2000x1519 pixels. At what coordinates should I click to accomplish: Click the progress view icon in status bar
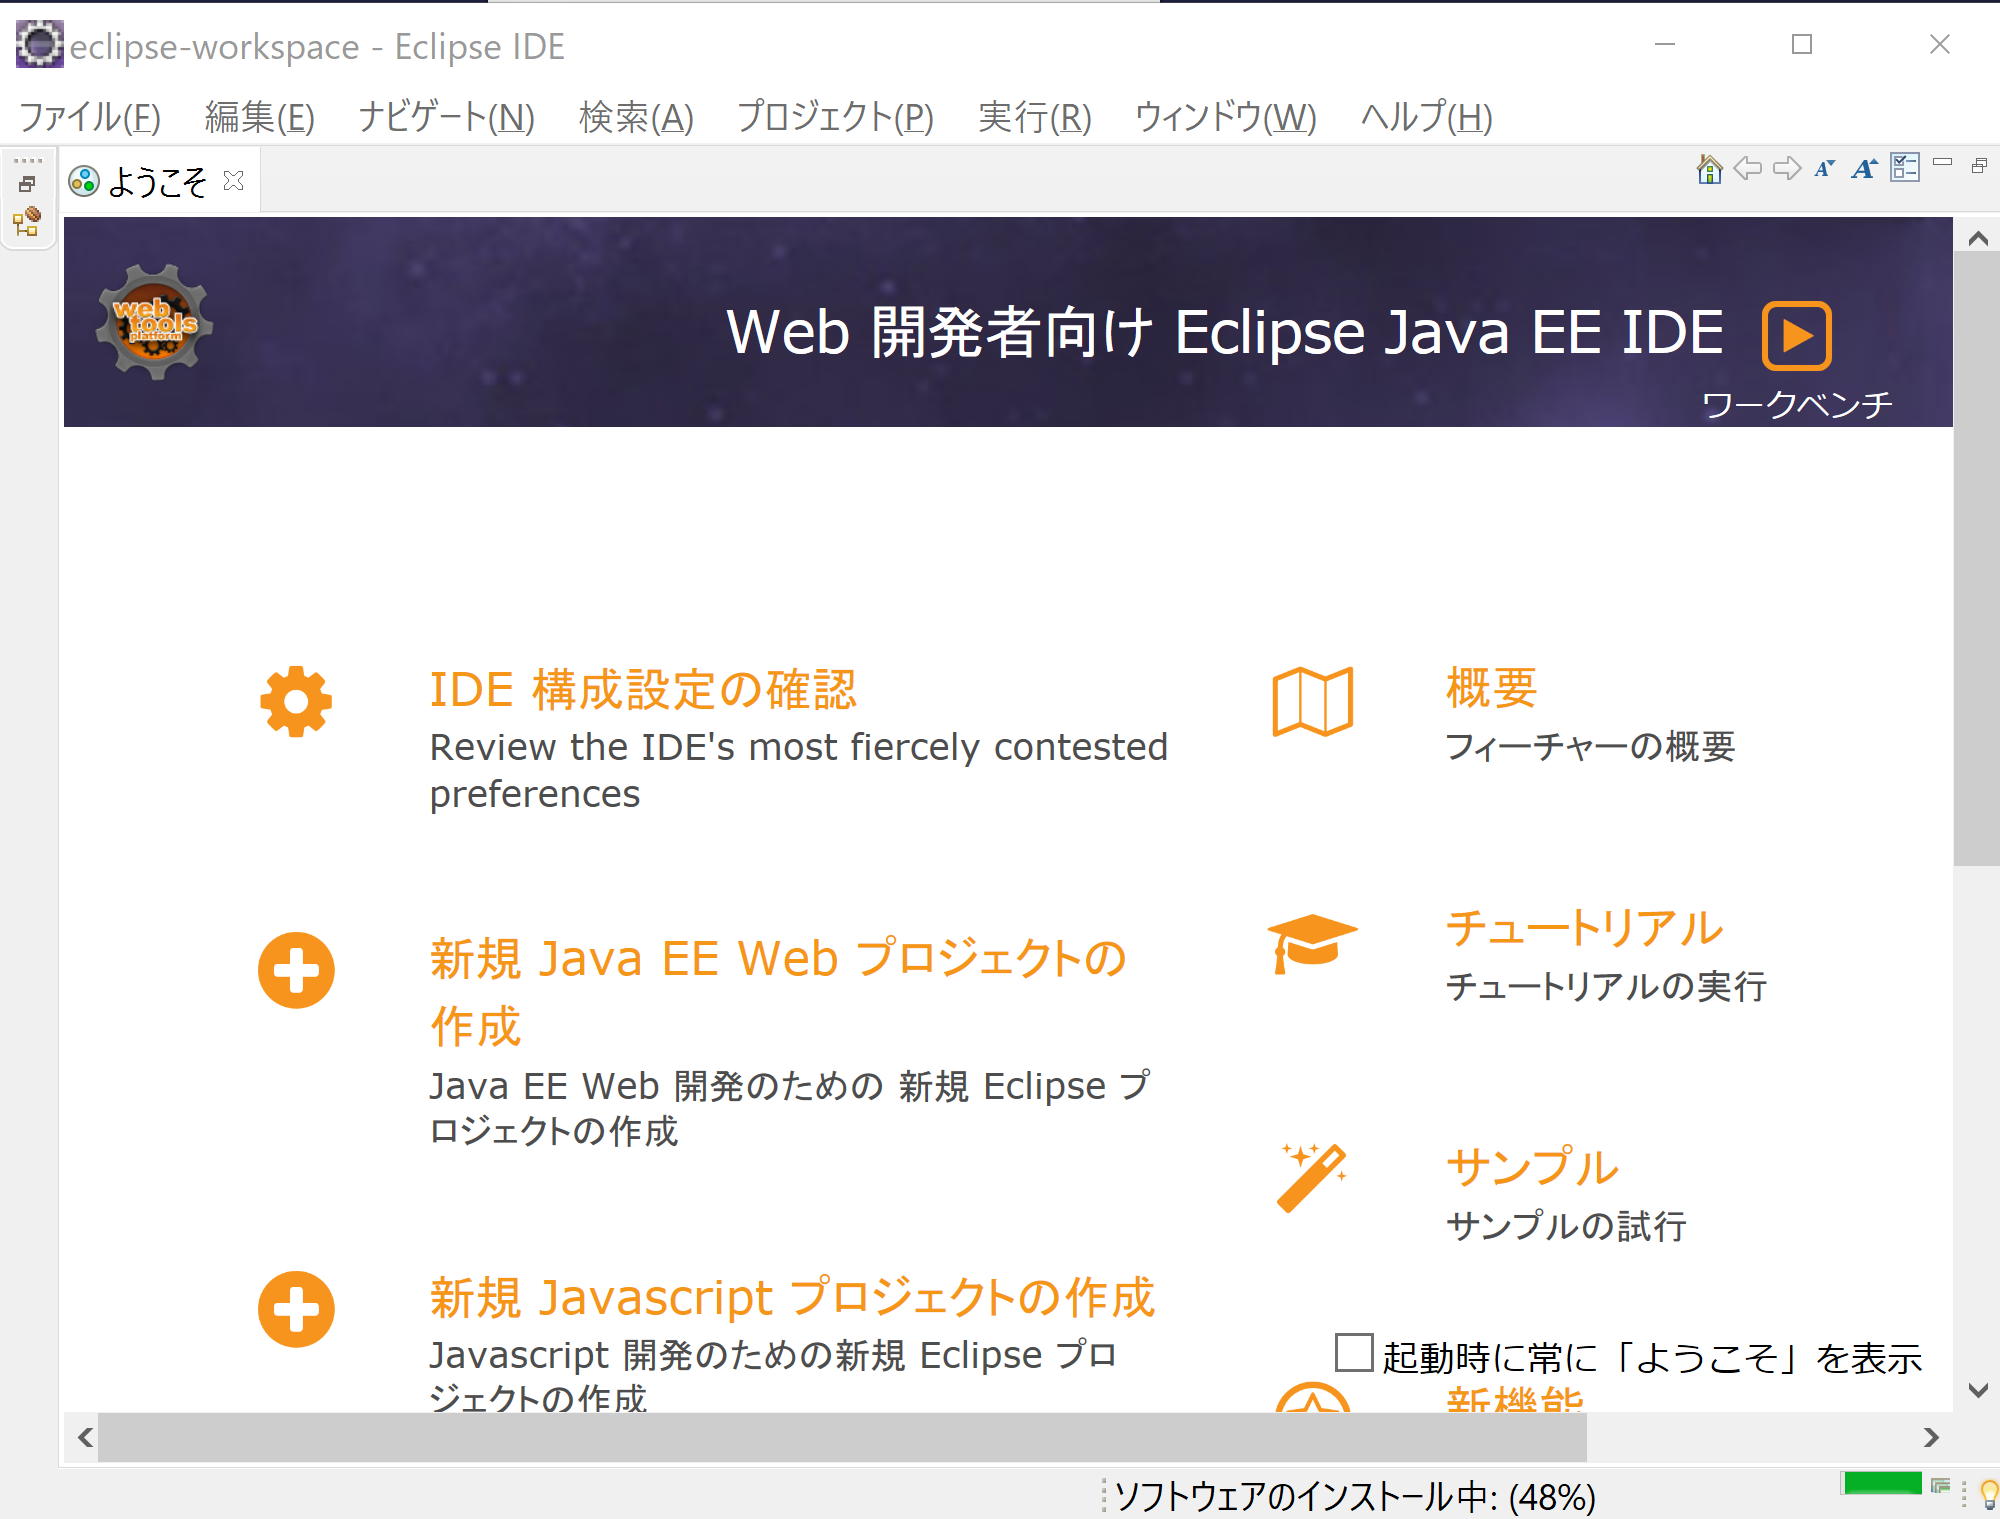click(x=1941, y=1486)
